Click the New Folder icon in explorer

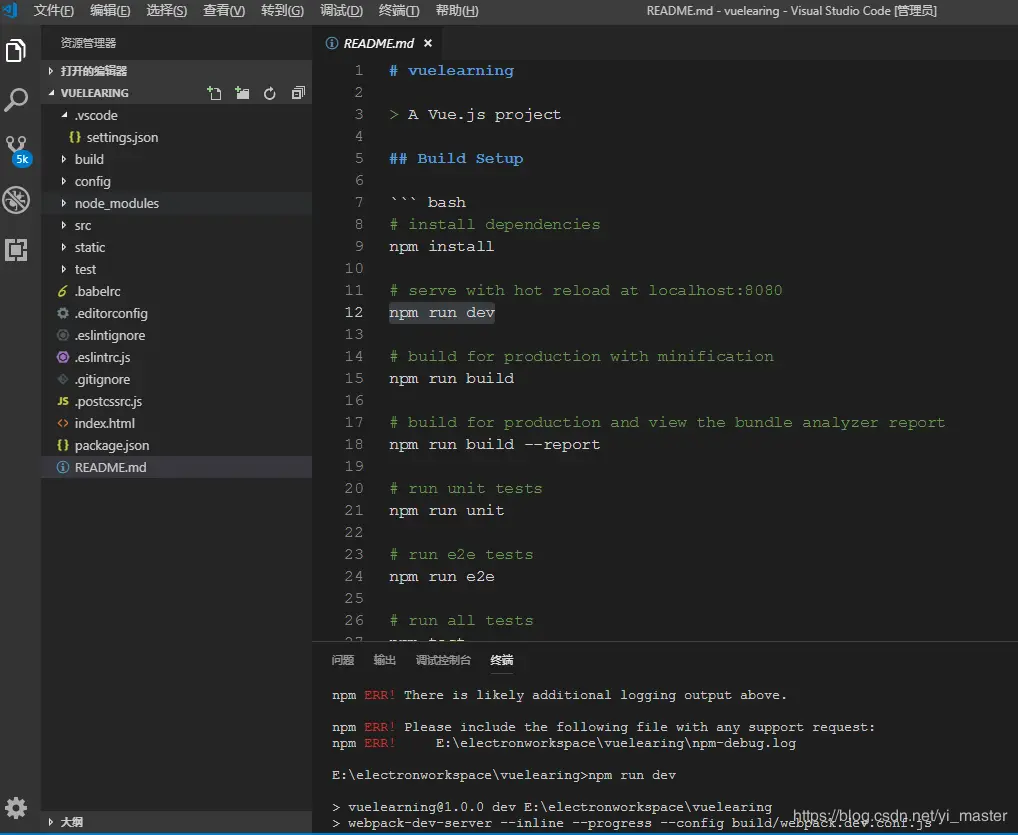[242, 93]
